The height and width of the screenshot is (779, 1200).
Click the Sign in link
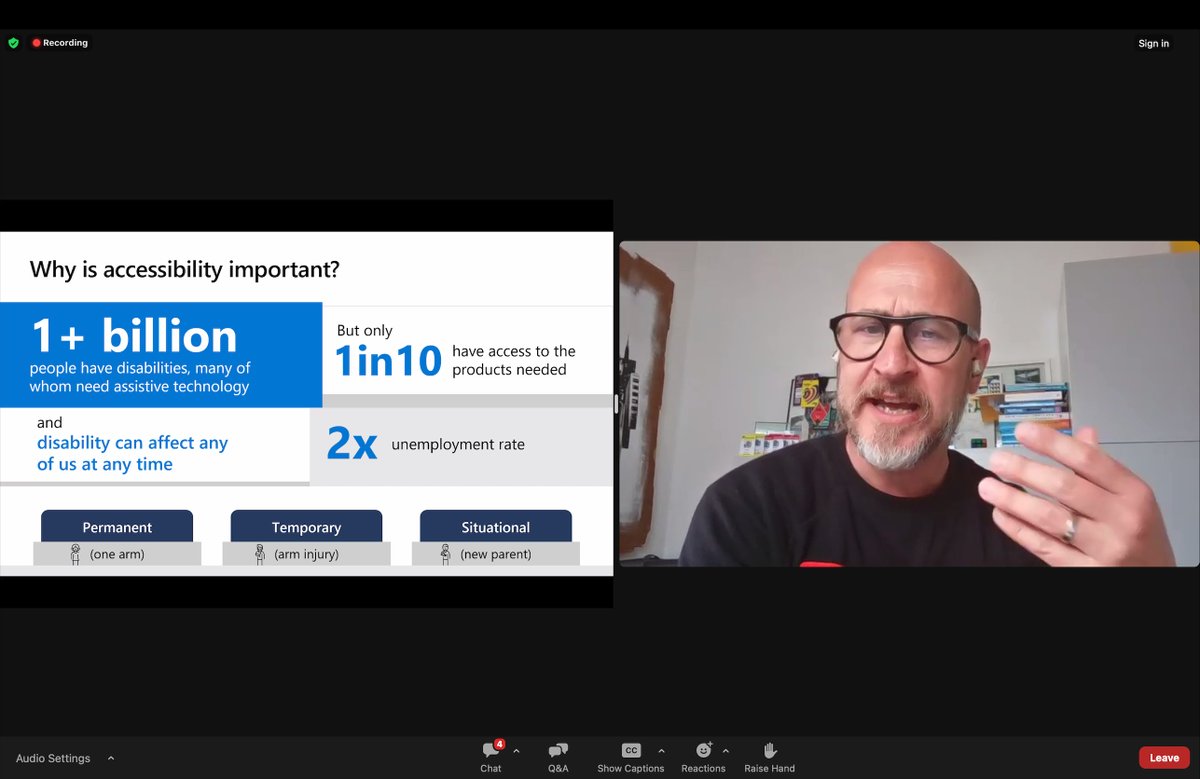pyautogui.click(x=1153, y=43)
